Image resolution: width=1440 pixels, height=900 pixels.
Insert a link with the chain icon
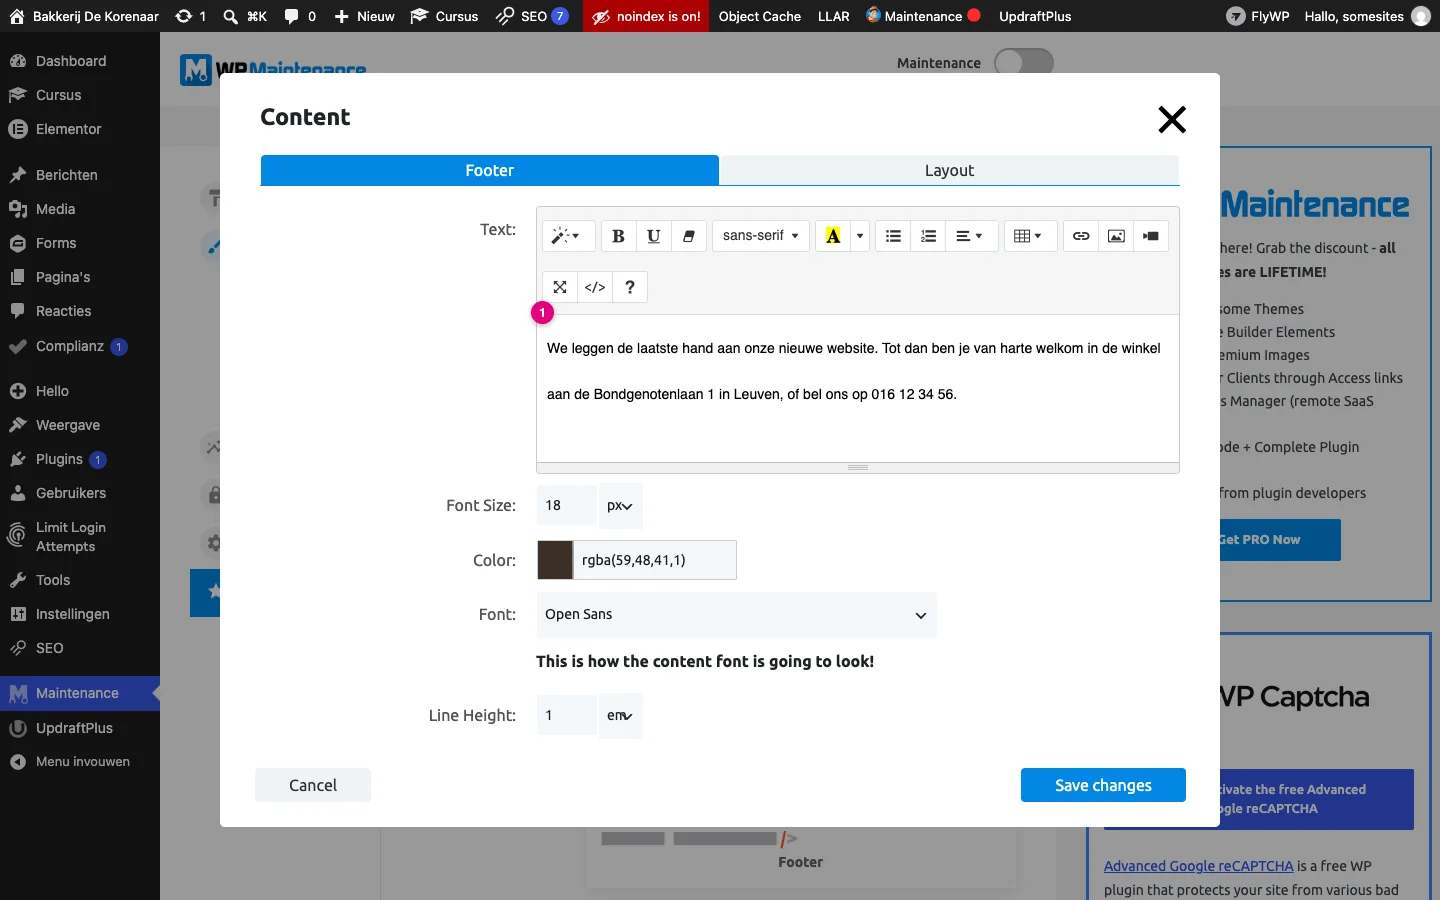click(1081, 236)
